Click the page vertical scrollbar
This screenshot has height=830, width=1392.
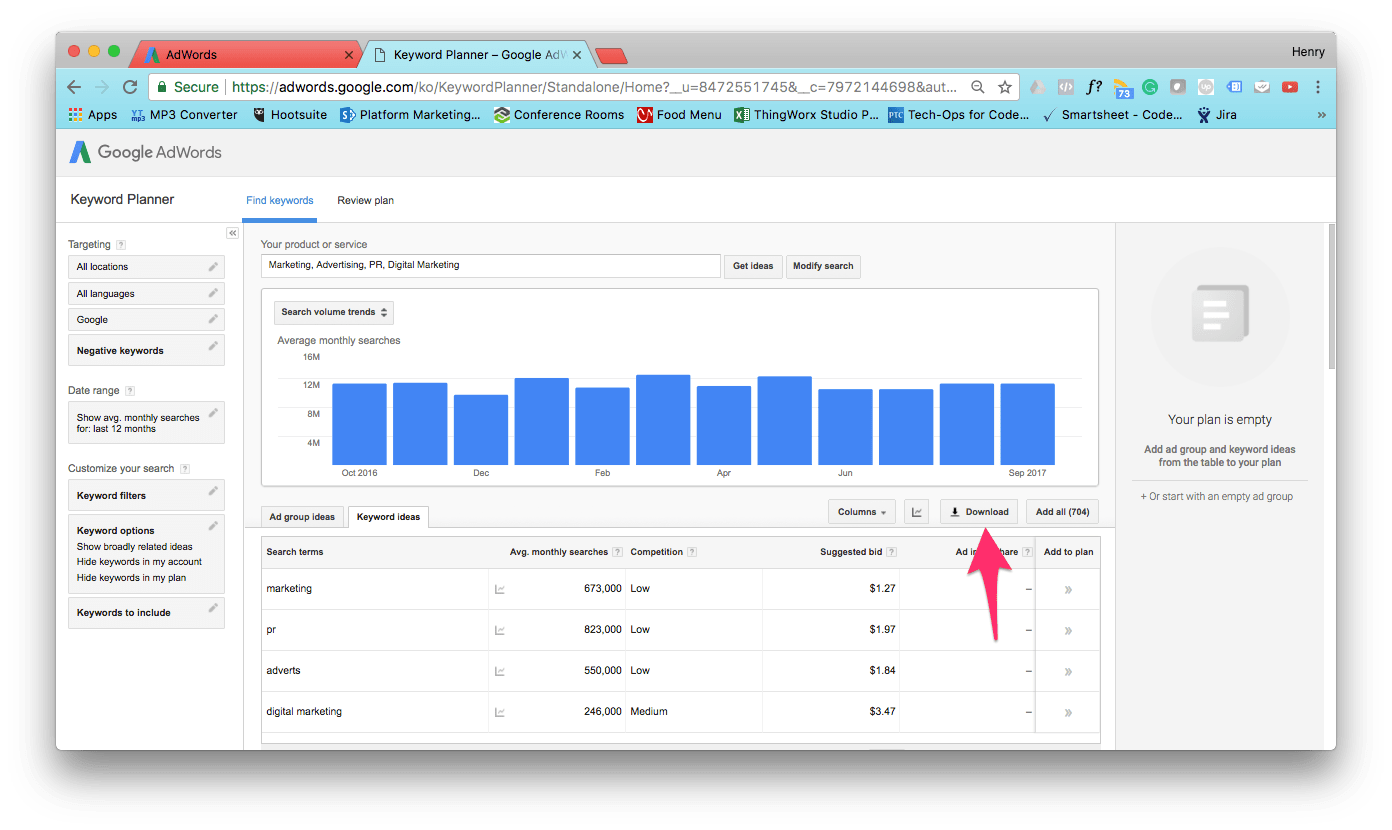coord(1330,296)
